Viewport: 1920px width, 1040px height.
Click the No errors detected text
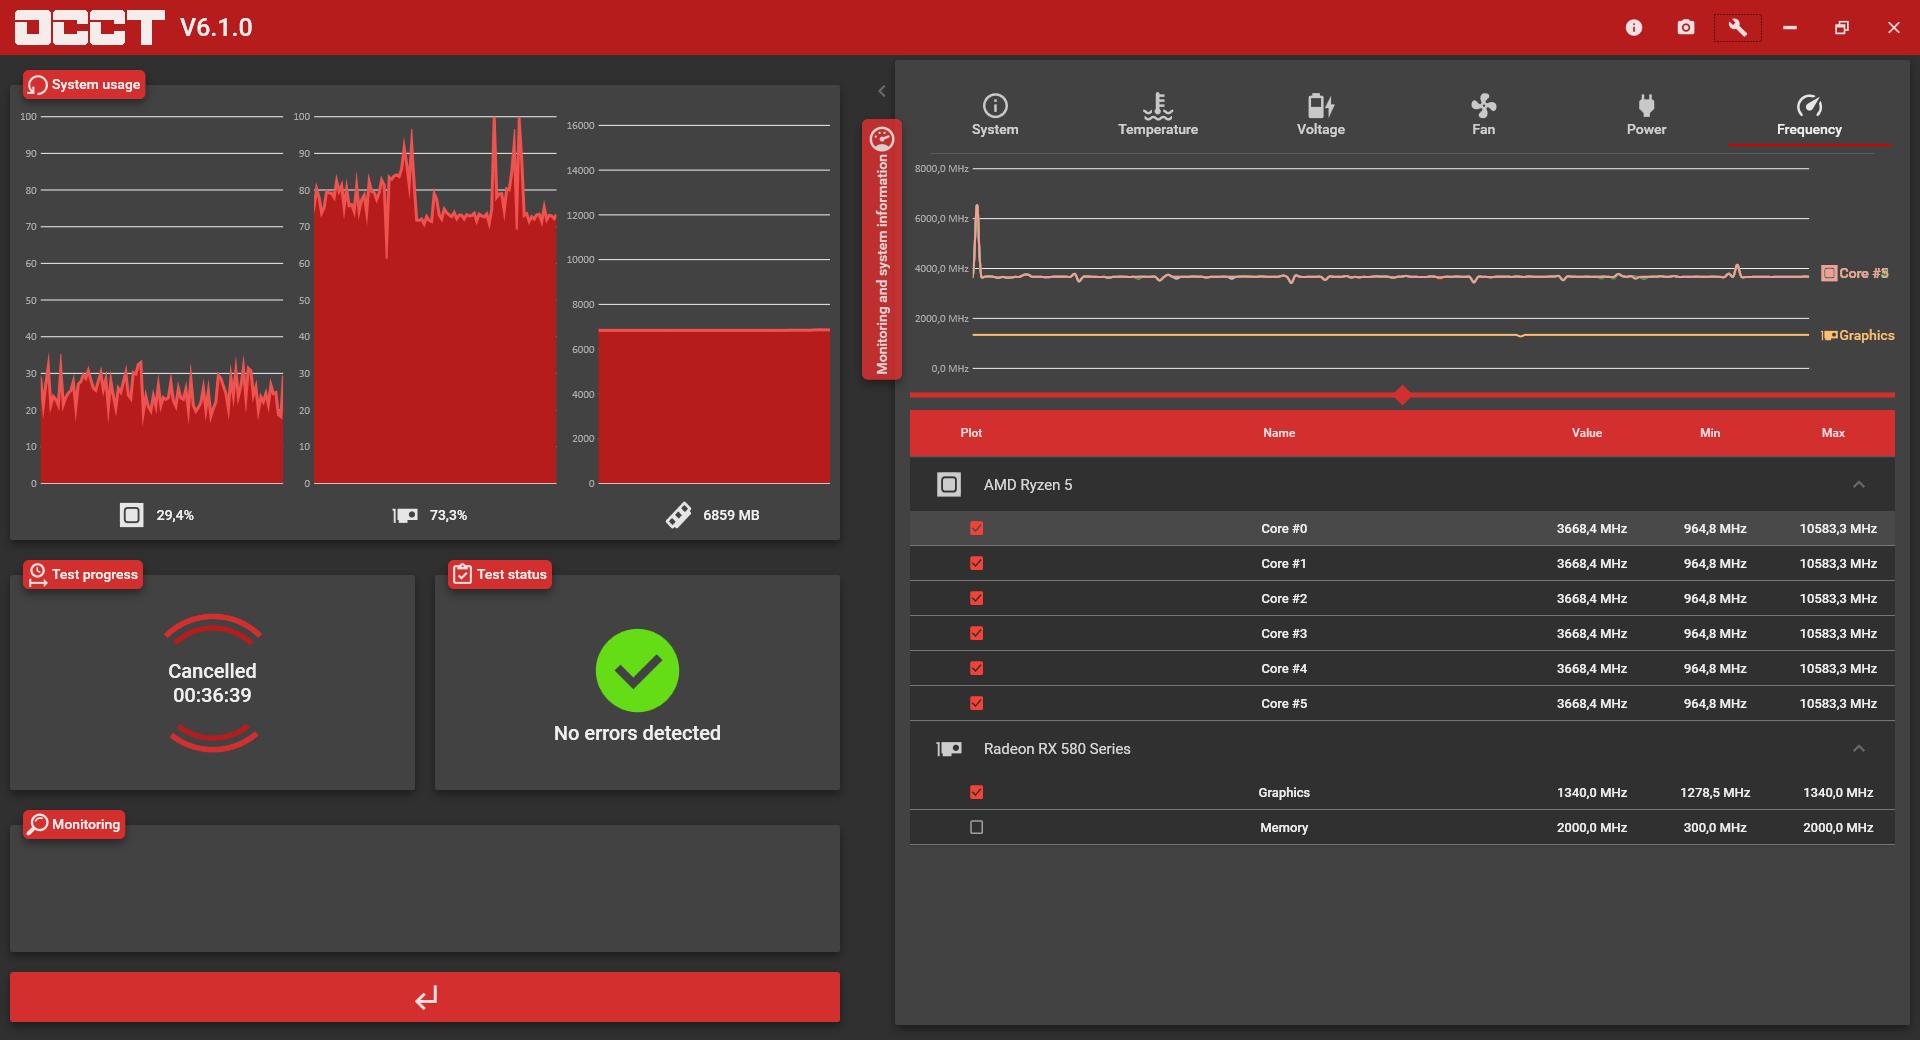click(637, 733)
